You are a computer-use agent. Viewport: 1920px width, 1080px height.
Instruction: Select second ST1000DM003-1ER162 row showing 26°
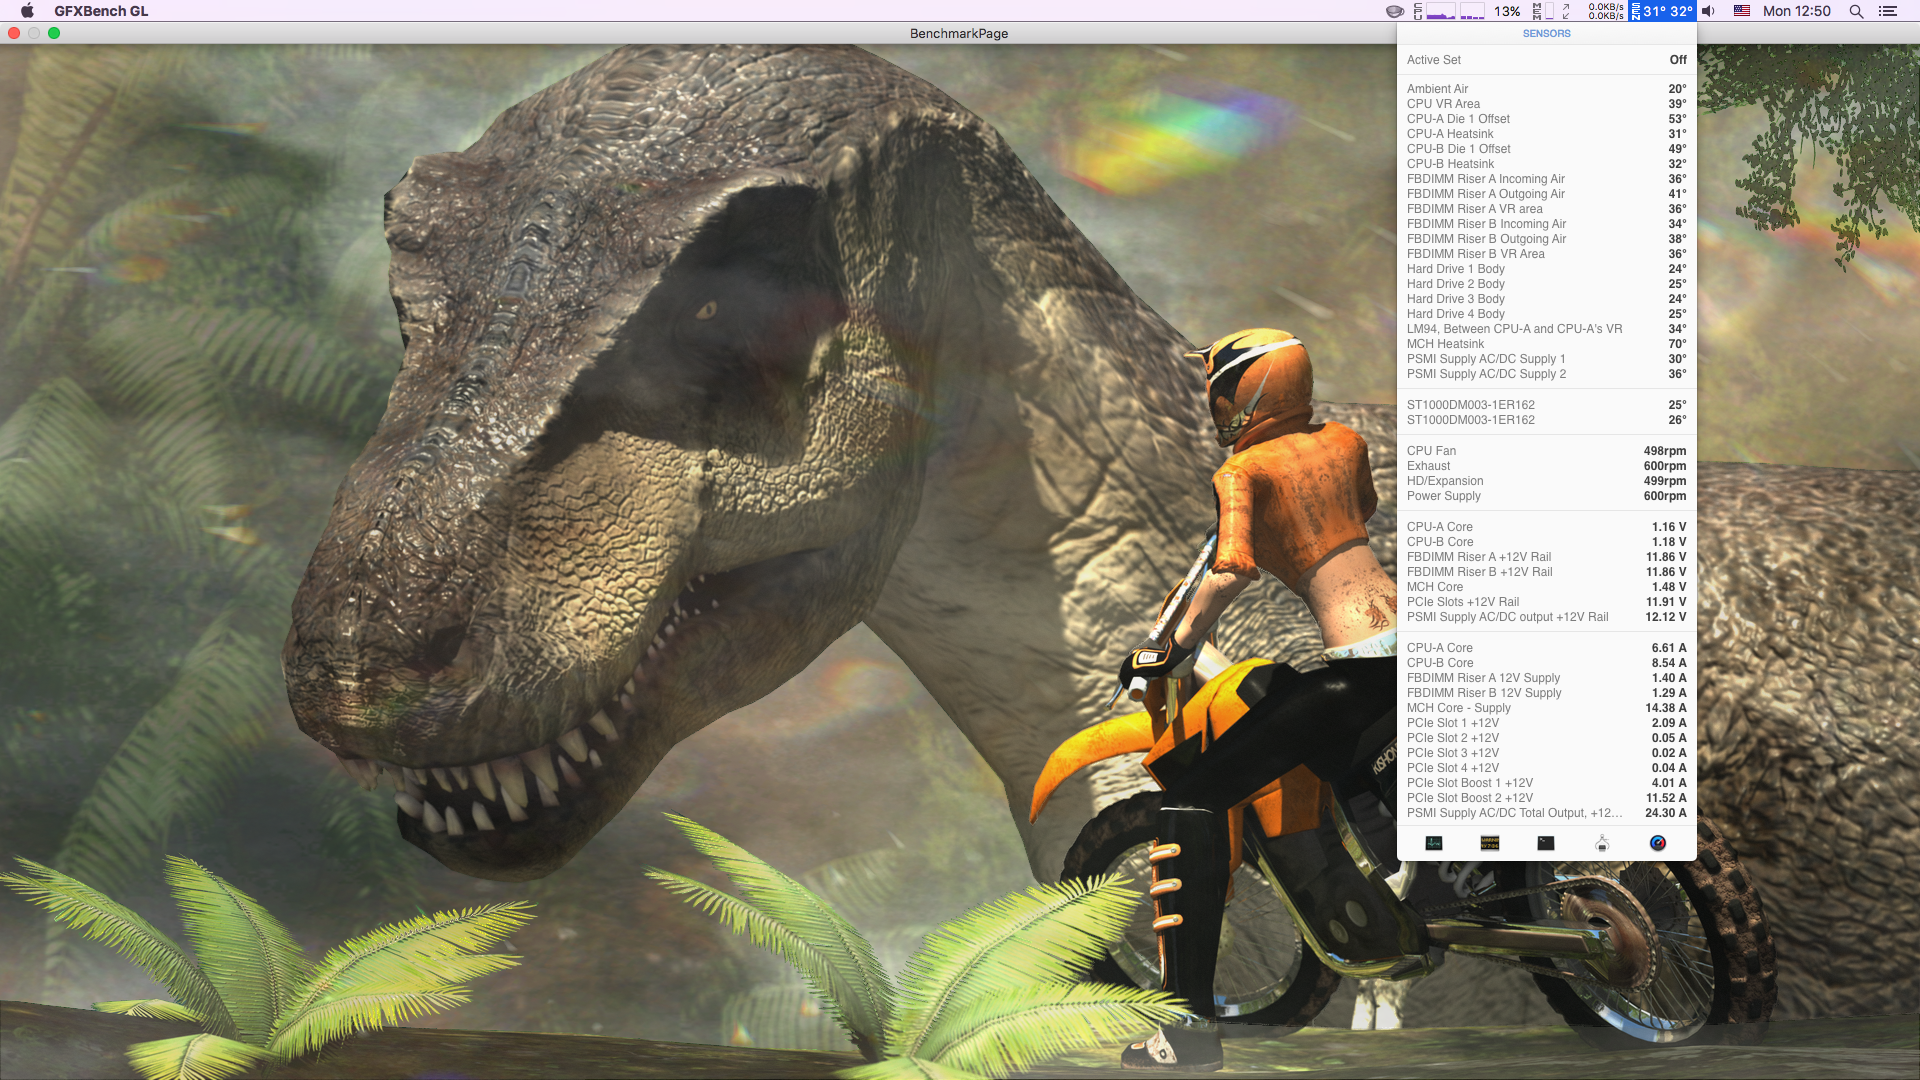click(x=1546, y=420)
